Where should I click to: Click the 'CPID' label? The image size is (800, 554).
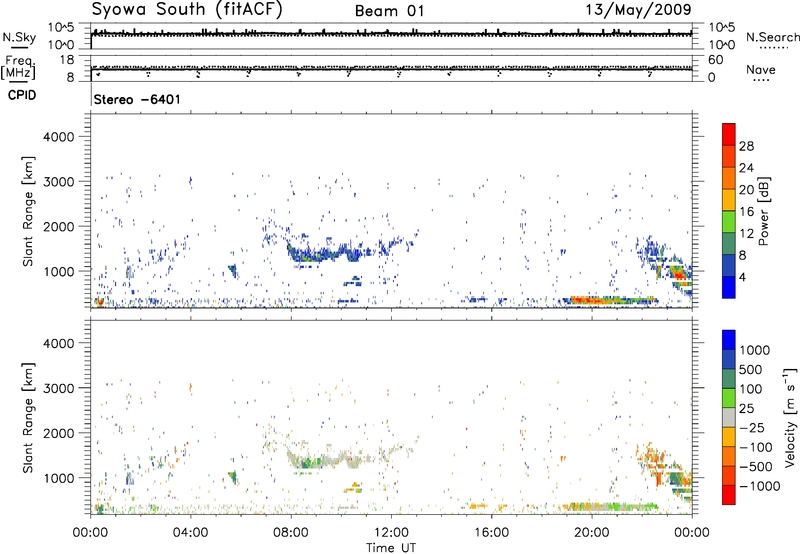click(x=22, y=95)
